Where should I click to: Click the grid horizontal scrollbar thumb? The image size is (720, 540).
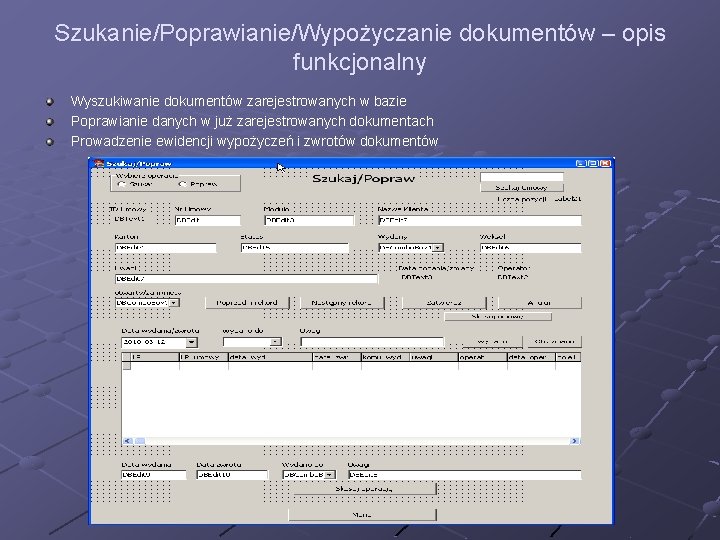click(x=140, y=441)
